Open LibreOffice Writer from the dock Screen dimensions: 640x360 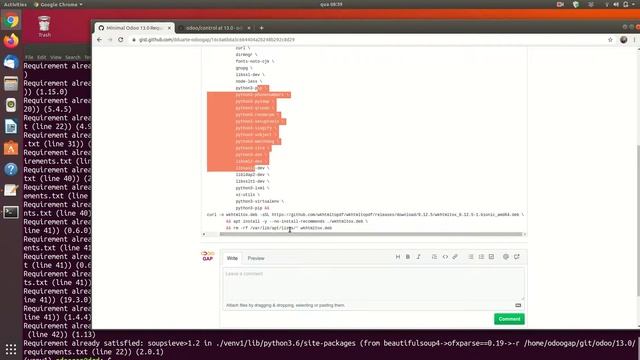pos(11,127)
